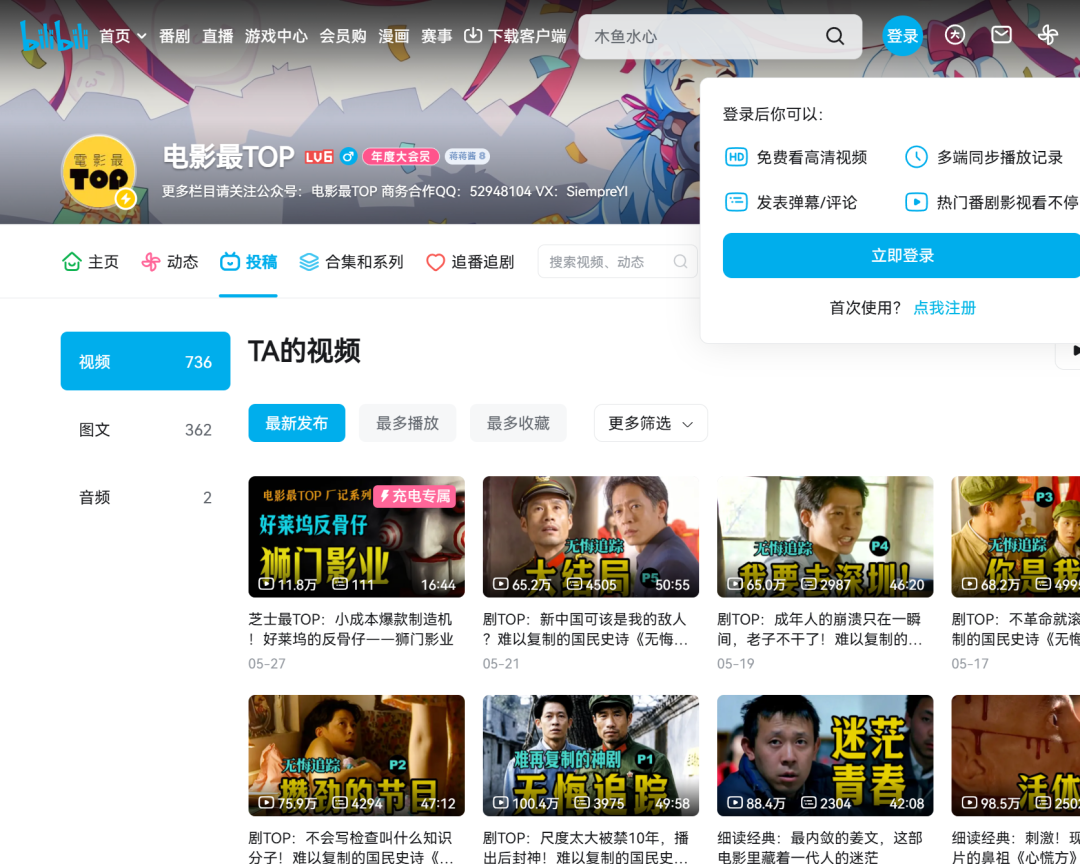Open 赛事 in the top navigation
Screen dimensions: 1080x864
[x=437, y=36]
